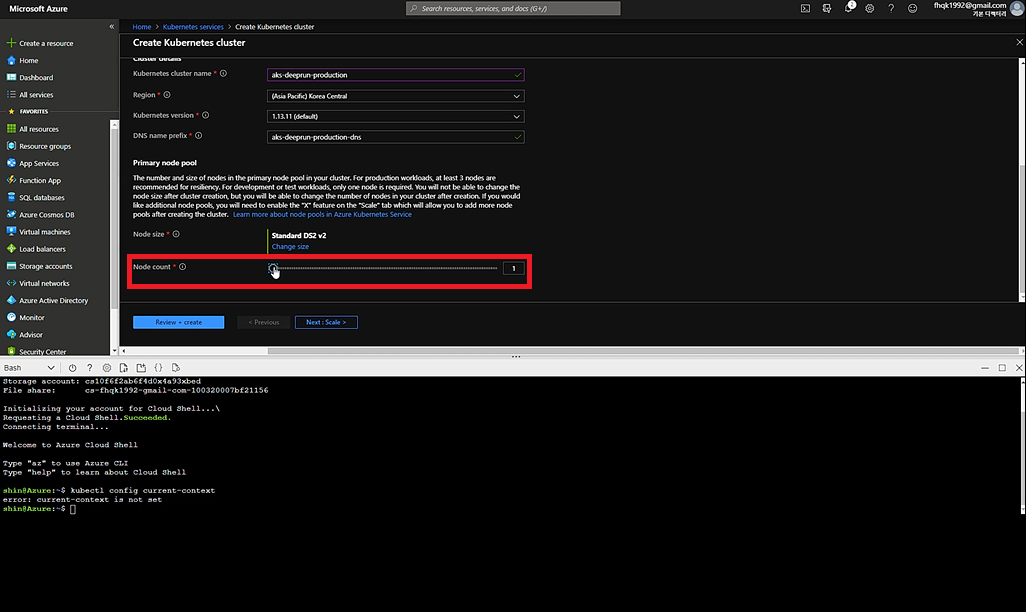
Task: Open Cloud Shell from the top bar
Action: (805, 9)
